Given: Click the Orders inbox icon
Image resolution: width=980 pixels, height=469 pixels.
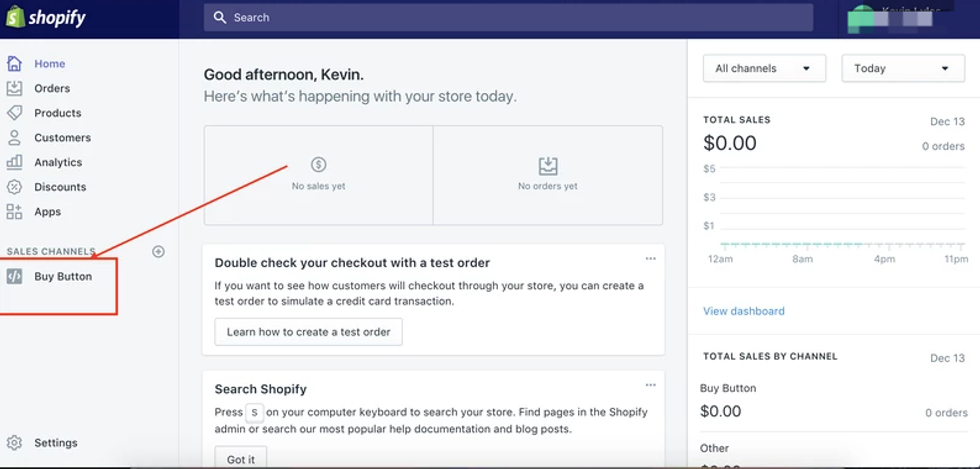Looking at the screenshot, I should [14, 88].
